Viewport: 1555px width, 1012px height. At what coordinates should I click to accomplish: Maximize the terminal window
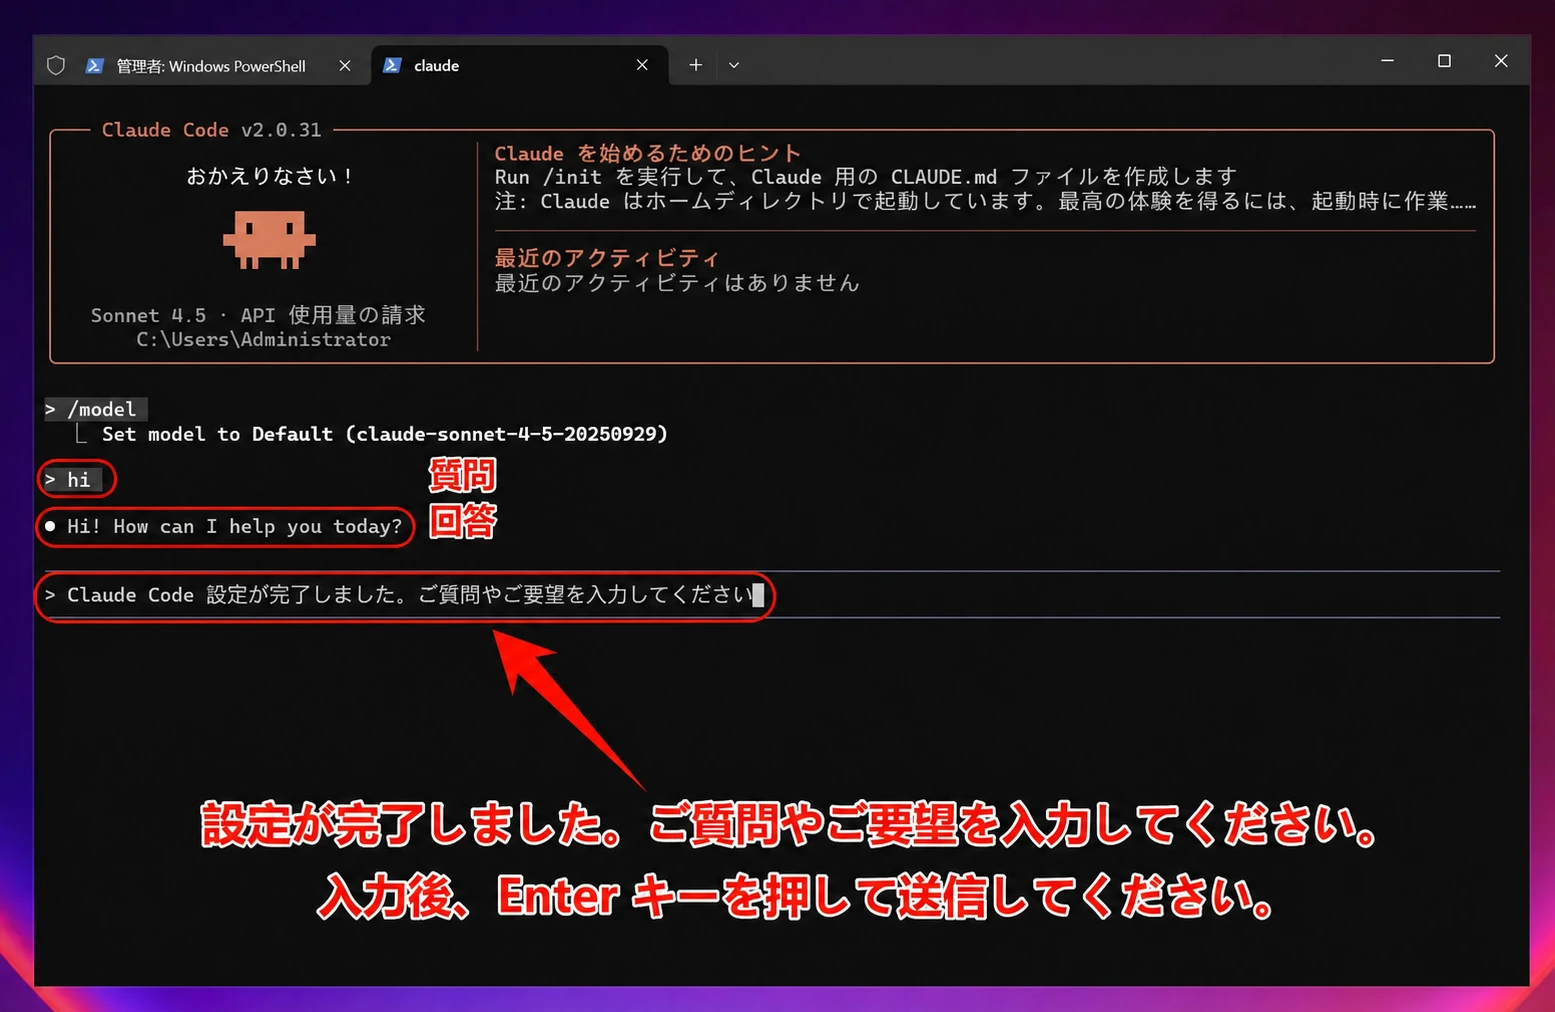click(1444, 61)
